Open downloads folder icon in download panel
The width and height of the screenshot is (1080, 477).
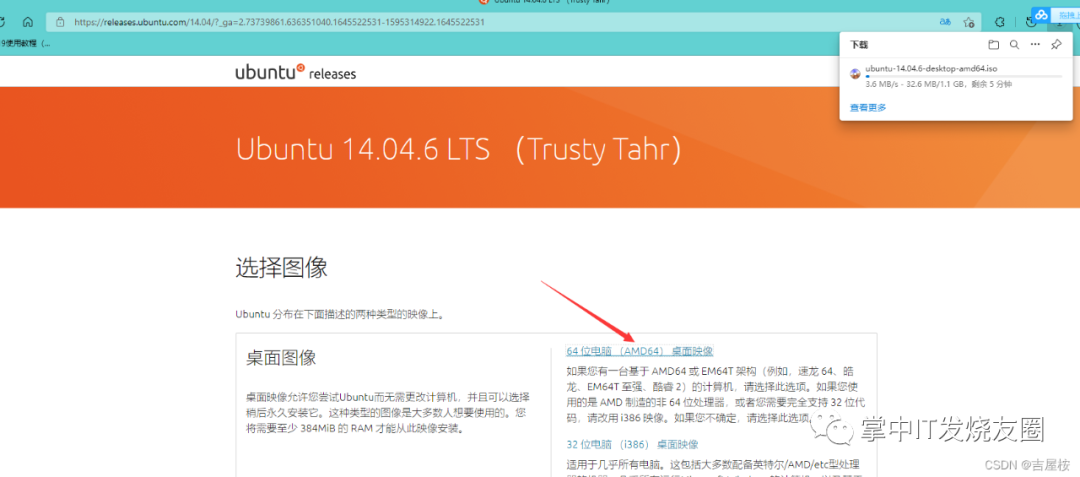tap(993, 45)
